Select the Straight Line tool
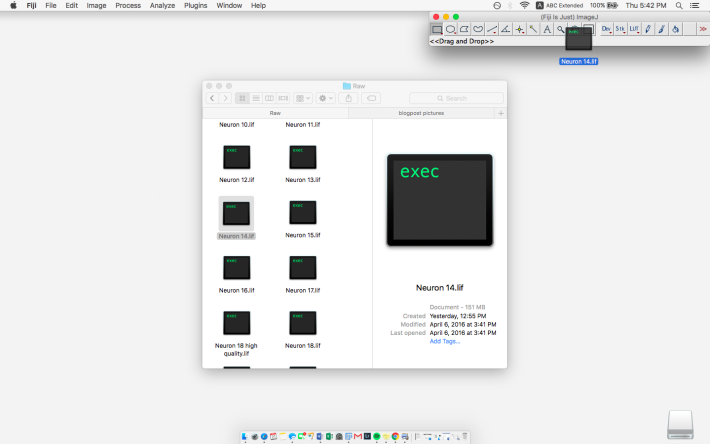The width and height of the screenshot is (710, 444). (x=492, y=29)
